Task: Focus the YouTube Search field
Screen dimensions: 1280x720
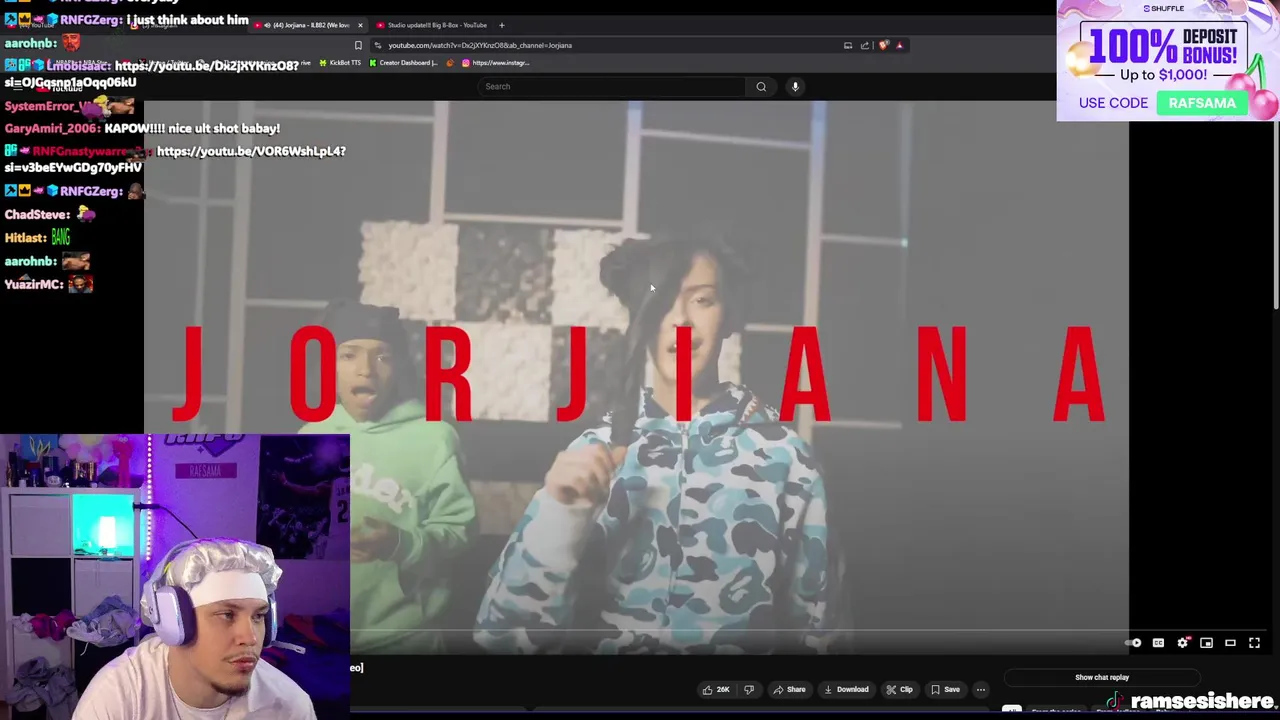Action: tap(612, 86)
